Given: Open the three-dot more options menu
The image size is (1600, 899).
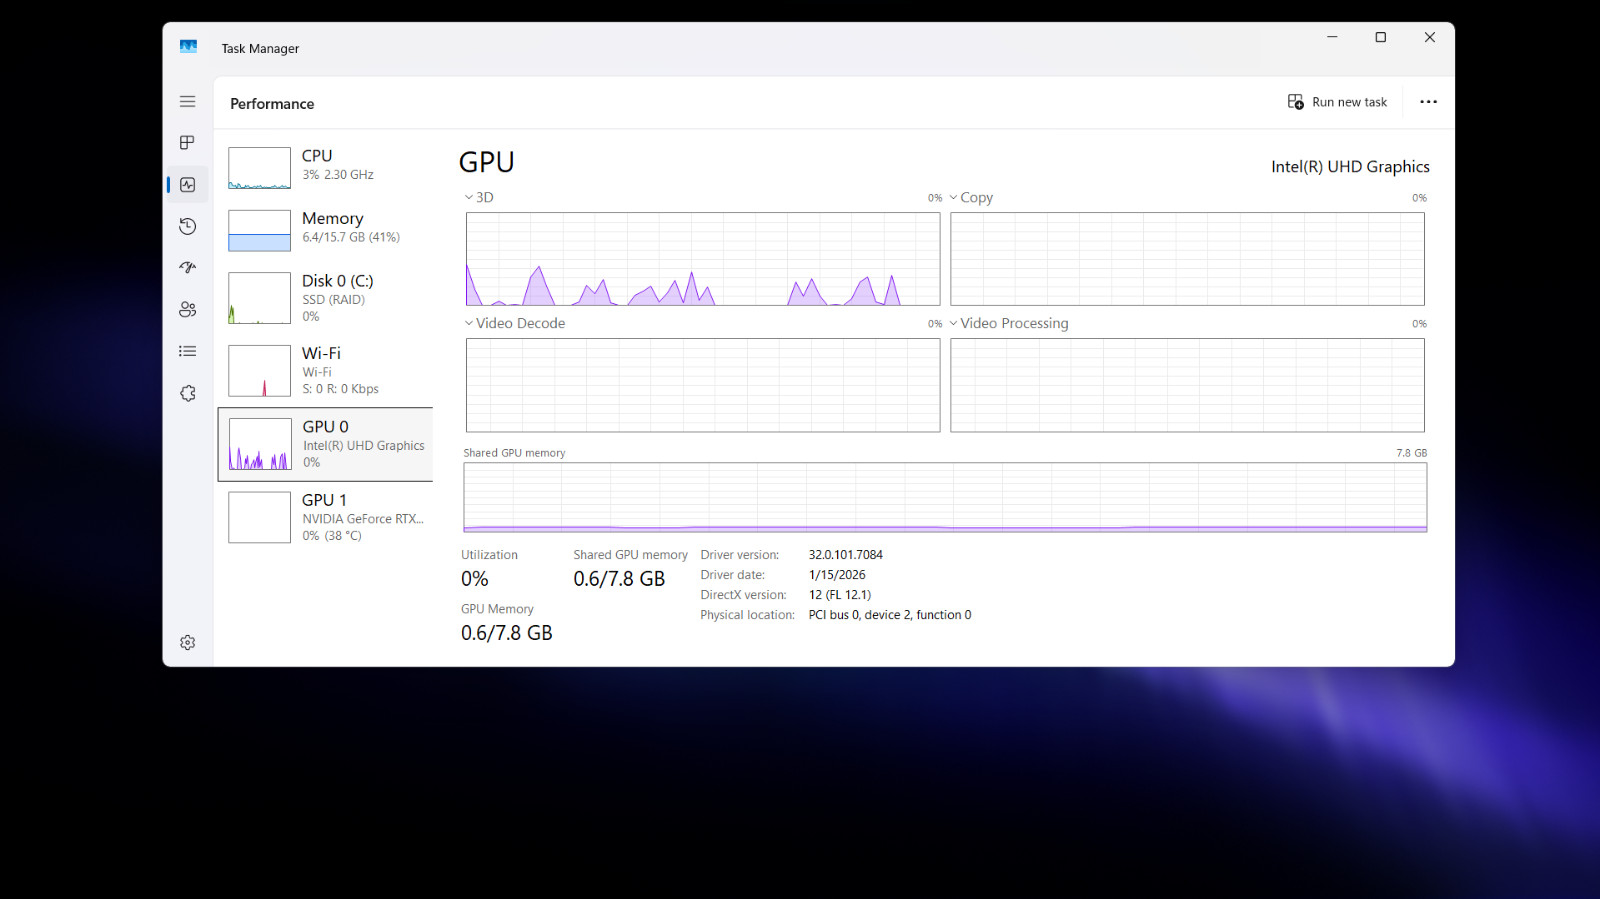Looking at the screenshot, I should [1428, 102].
